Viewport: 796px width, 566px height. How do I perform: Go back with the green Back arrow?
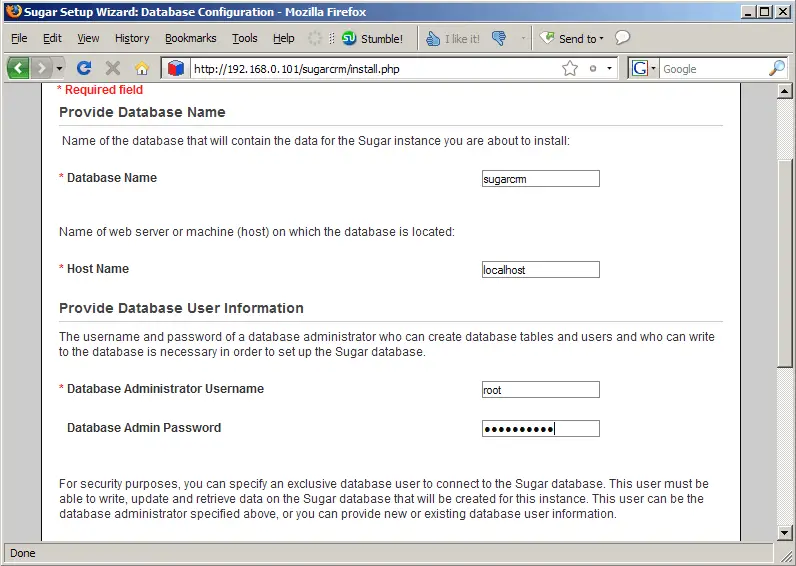[18, 68]
